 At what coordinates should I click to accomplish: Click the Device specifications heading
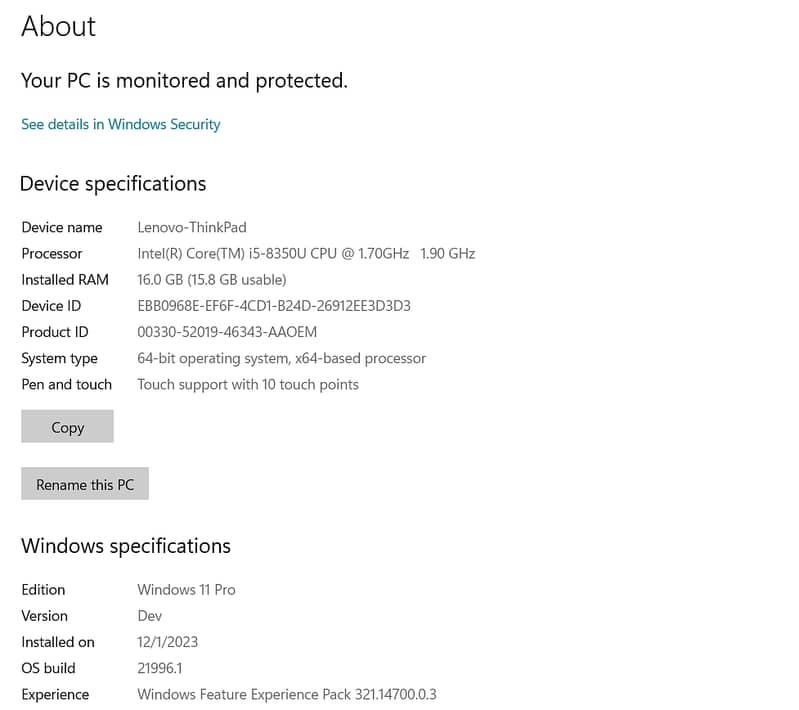coord(113,184)
